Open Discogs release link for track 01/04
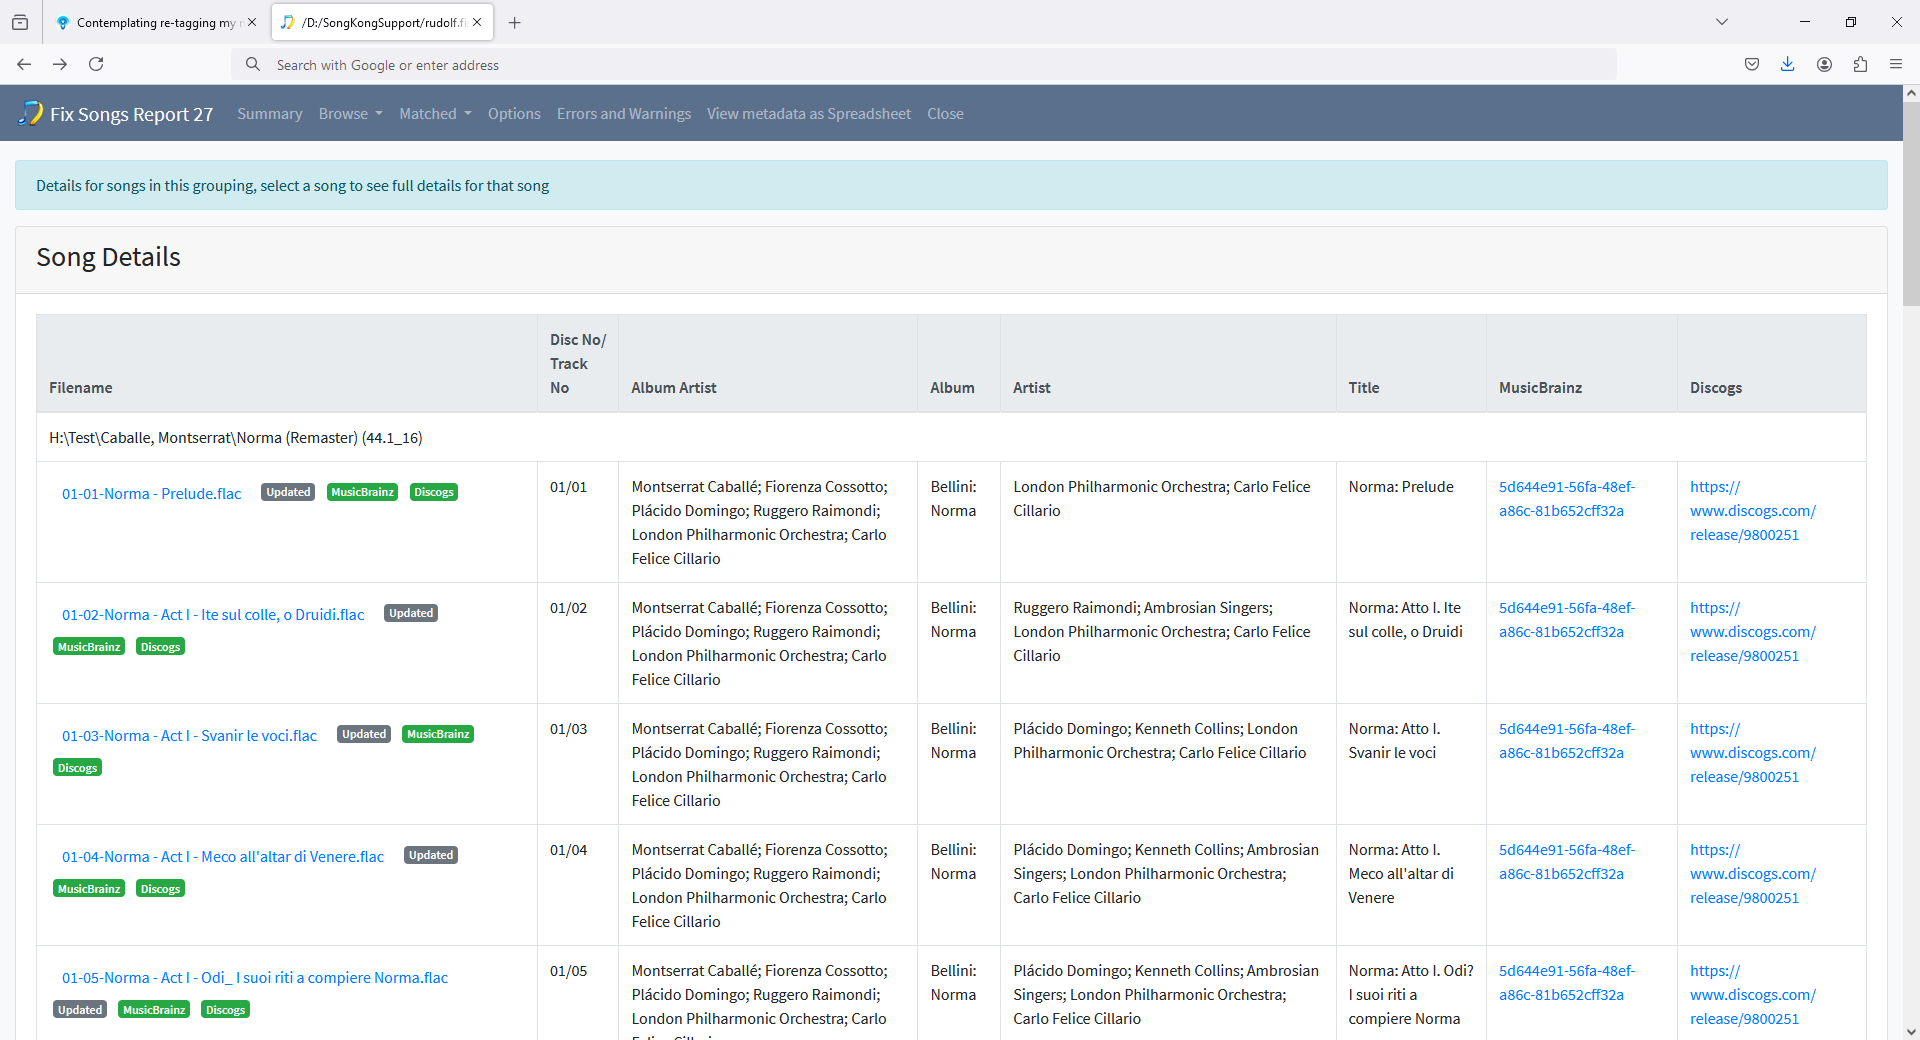1920x1040 pixels. [x=1753, y=874]
